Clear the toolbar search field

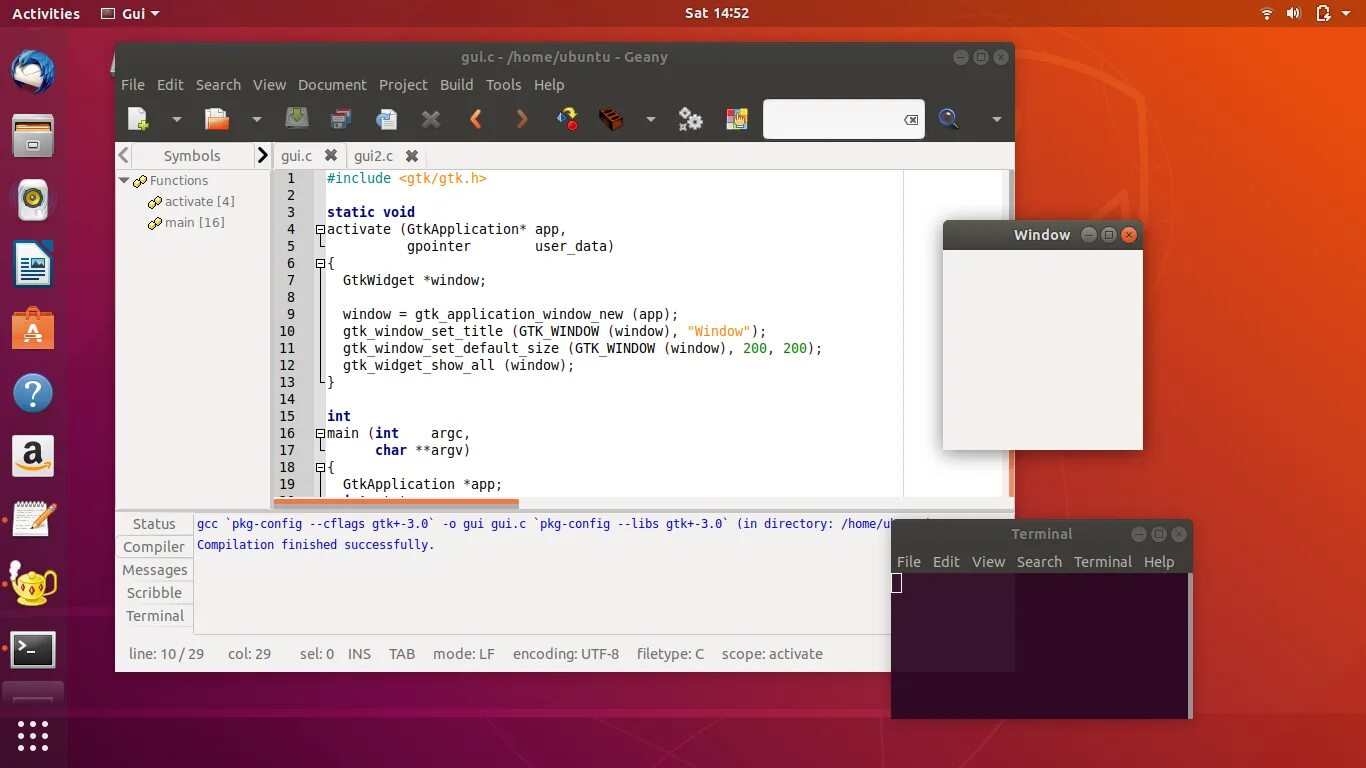911,119
